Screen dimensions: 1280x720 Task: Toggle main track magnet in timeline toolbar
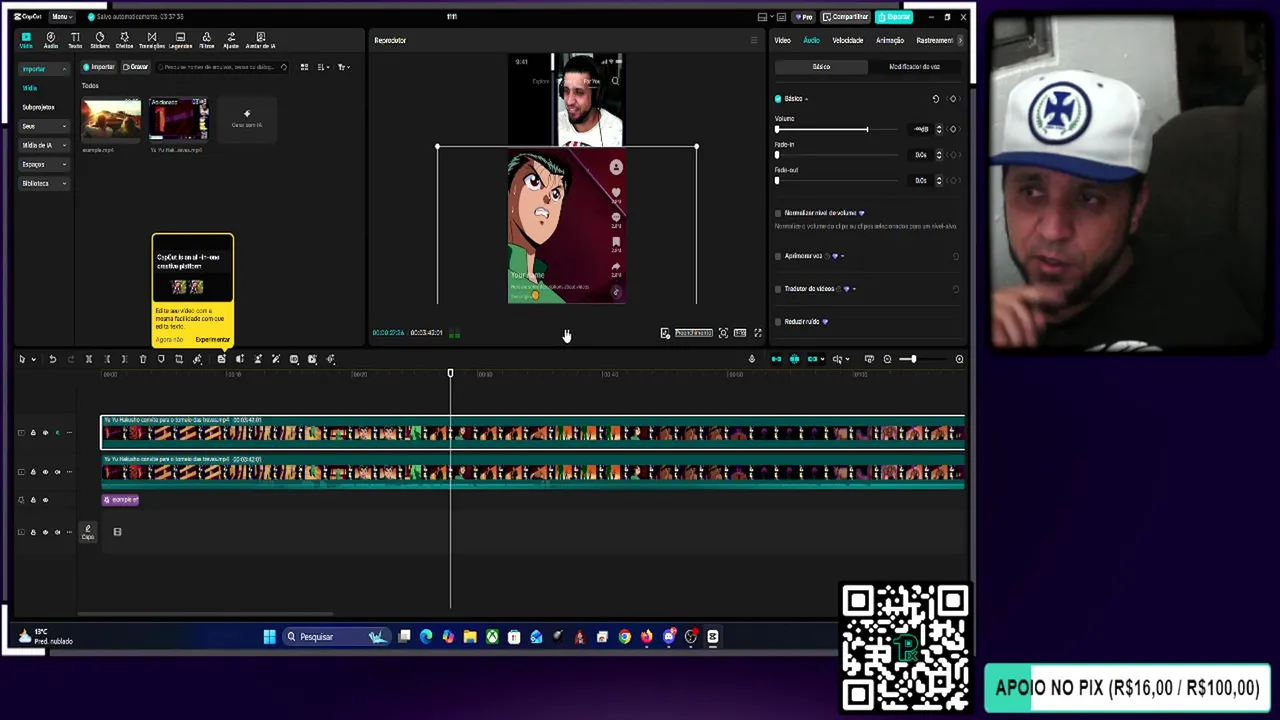(x=776, y=359)
